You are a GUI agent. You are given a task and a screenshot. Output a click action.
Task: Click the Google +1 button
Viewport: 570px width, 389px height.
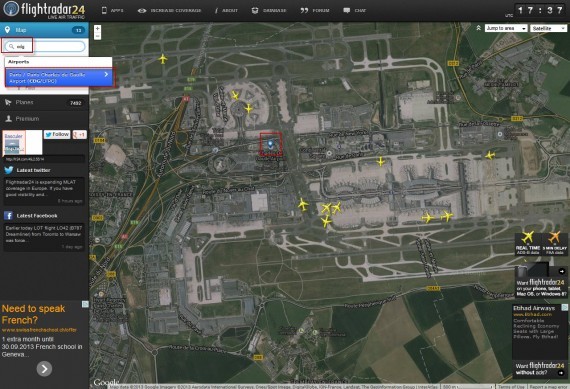coord(79,135)
